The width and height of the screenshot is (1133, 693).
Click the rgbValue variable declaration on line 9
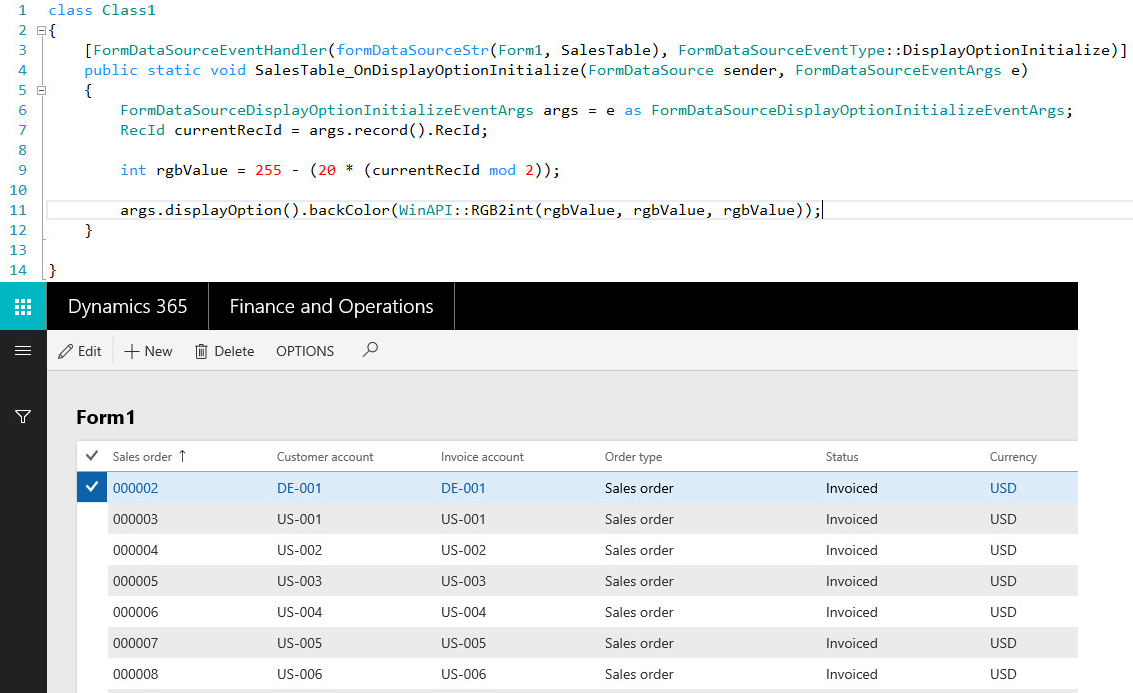tap(191, 171)
